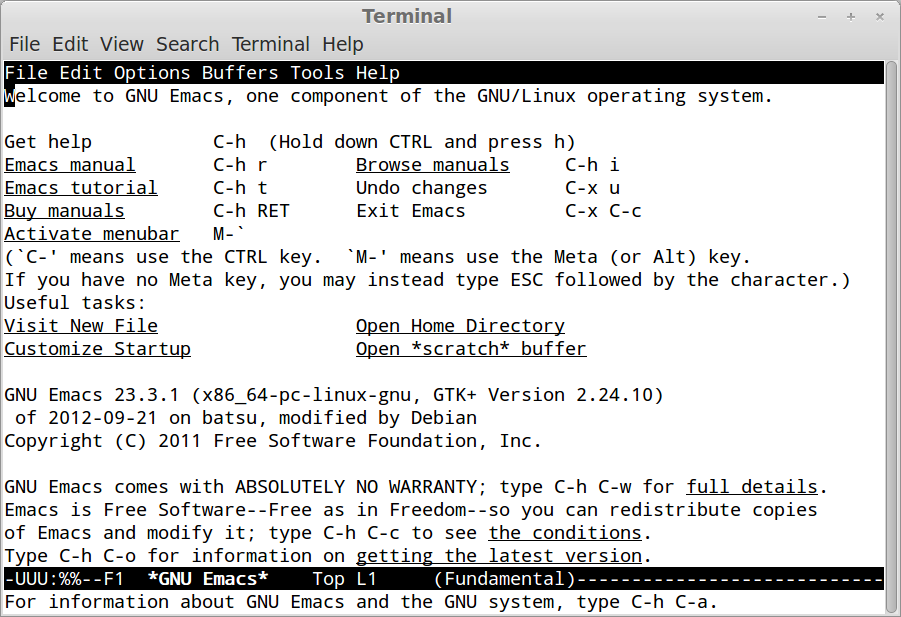Open Emacs Buffers menu

point(240,73)
